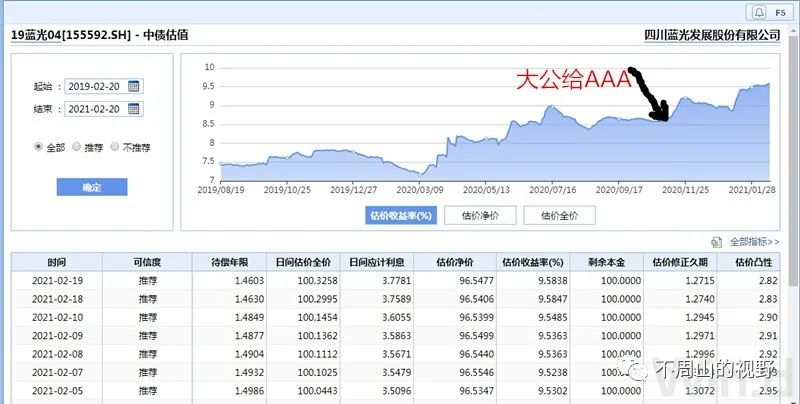Viewport: 800px width, 404px height.
Task: Sort by 日间估价全价 column header
Action: tap(303, 262)
